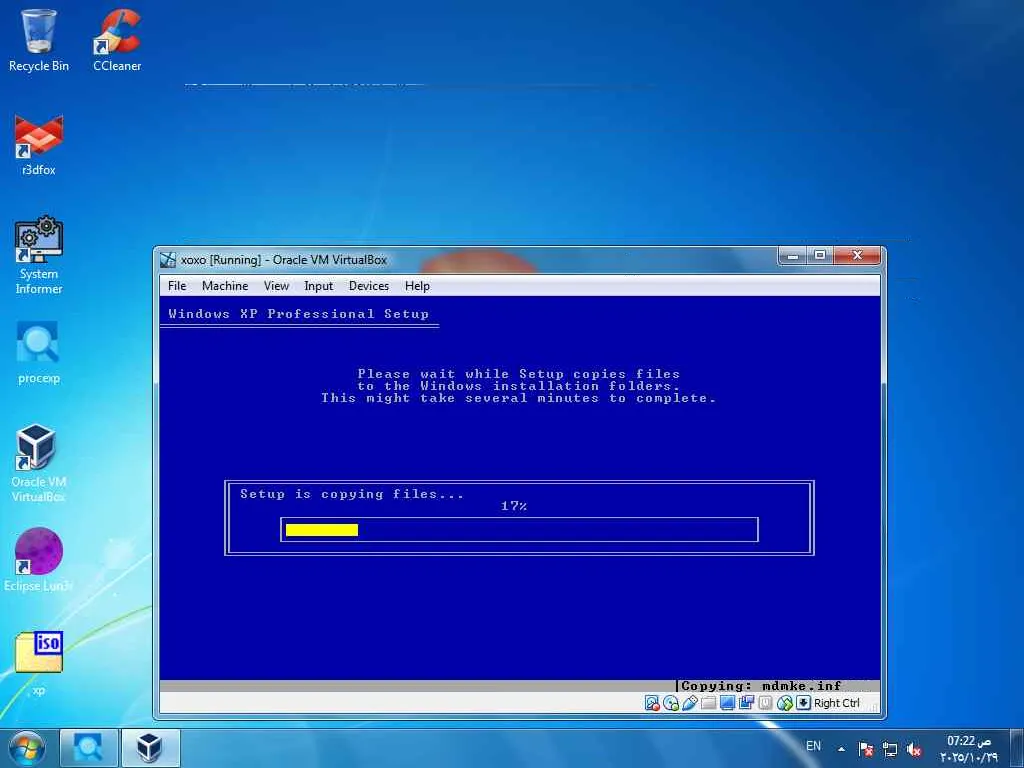Click the recording status indicator icon
This screenshot has width=1024, height=768.
pyautogui.click(x=765, y=703)
